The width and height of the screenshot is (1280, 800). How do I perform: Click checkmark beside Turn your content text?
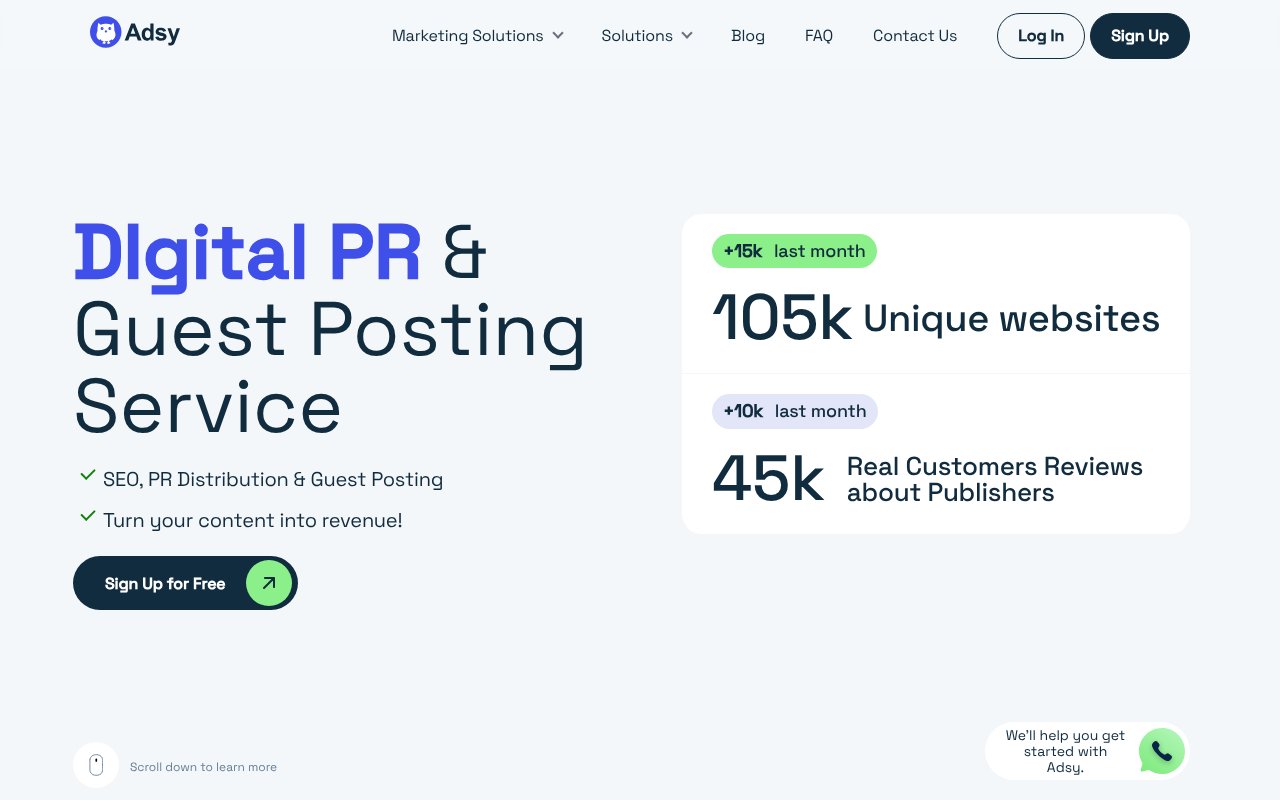click(x=88, y=517)
